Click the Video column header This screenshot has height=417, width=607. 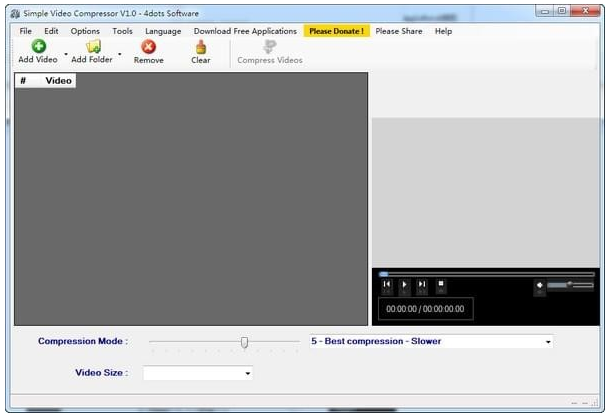pos(58,80)
